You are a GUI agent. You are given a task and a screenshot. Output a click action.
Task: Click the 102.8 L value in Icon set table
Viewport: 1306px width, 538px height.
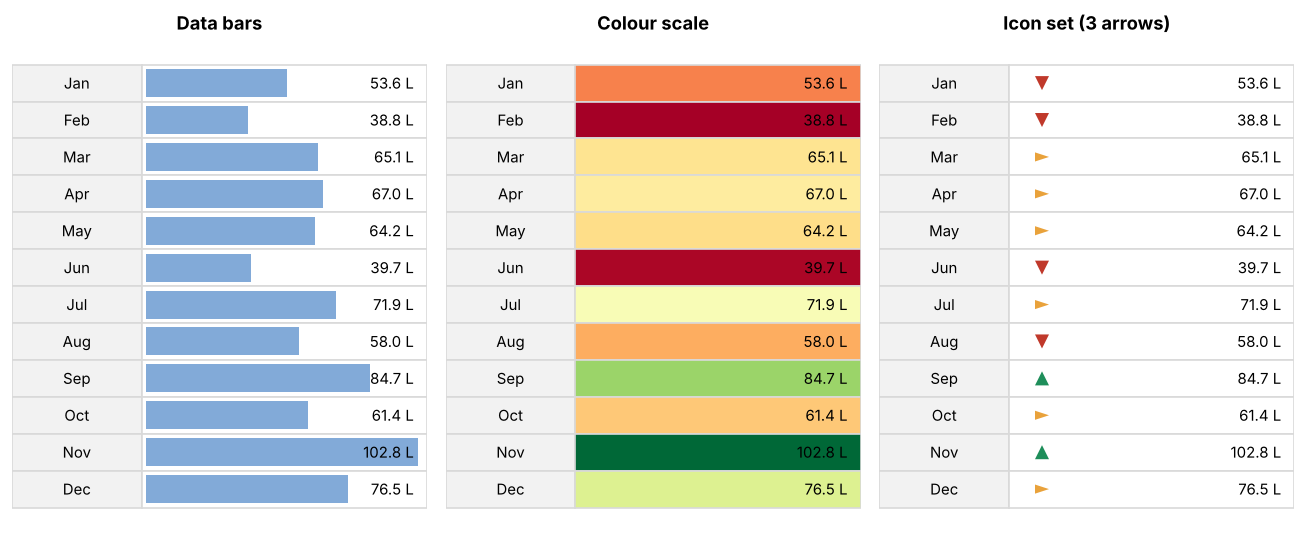click(1255, 452)
